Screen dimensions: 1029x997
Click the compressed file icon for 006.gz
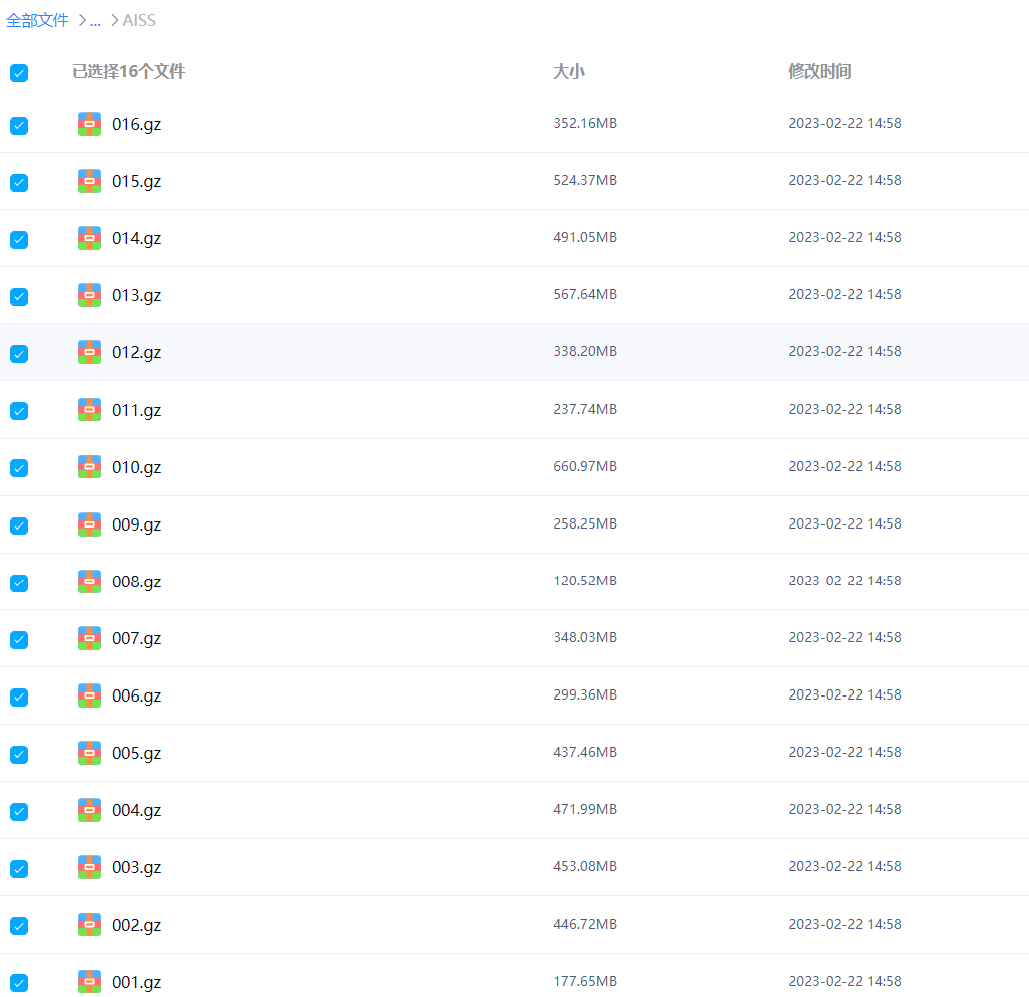coord(89,695)
